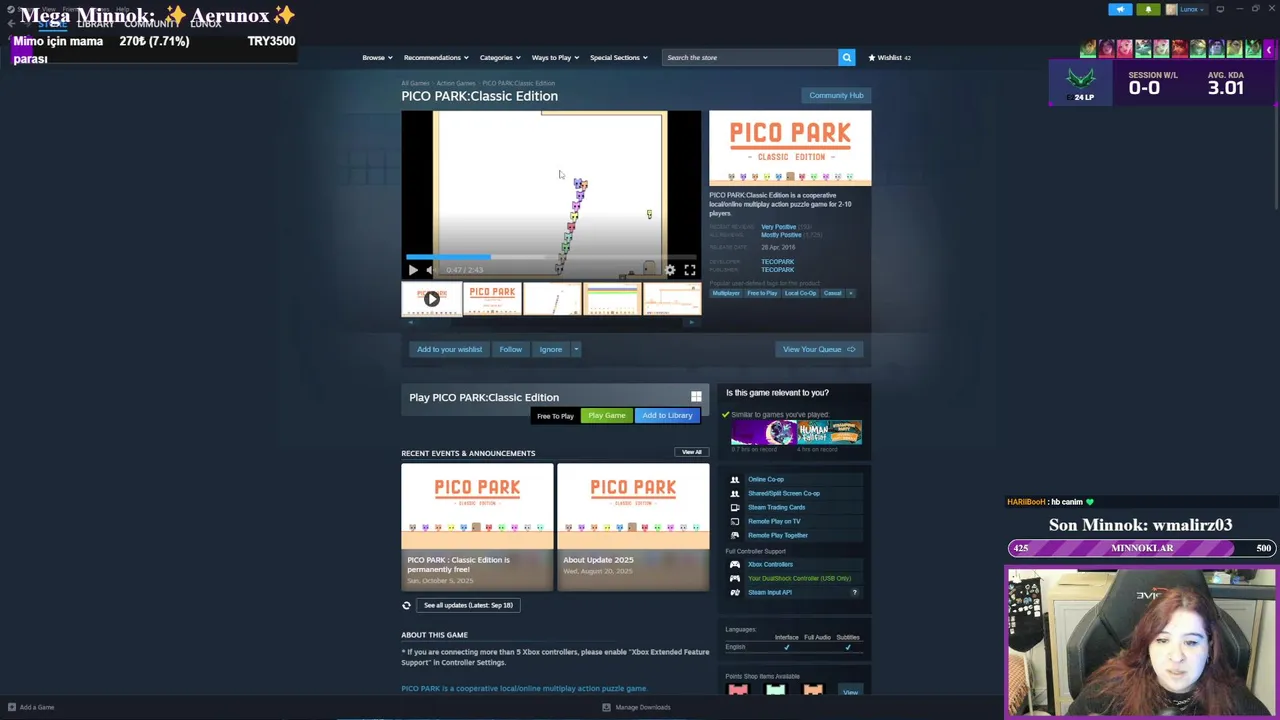The height and width of the screenshot is (720, 1280).
Task: Click the store search input field
Action: click(750, 57)
